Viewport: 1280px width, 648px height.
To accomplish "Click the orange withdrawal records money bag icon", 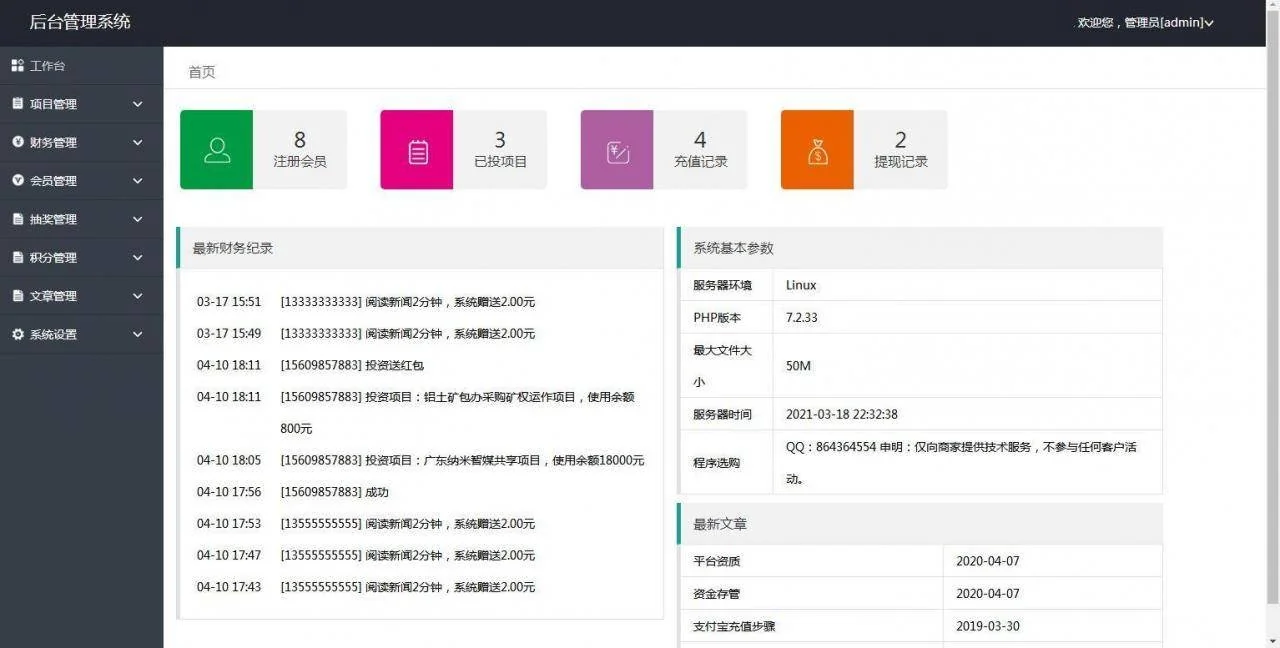I will pyautogui.click(x=817, y=150).
